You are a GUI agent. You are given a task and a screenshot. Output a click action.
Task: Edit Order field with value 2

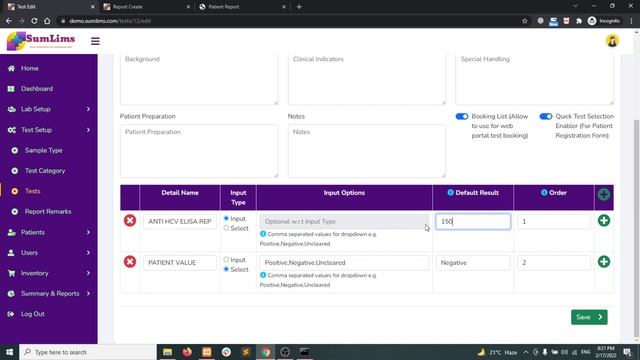pos(553,262)
